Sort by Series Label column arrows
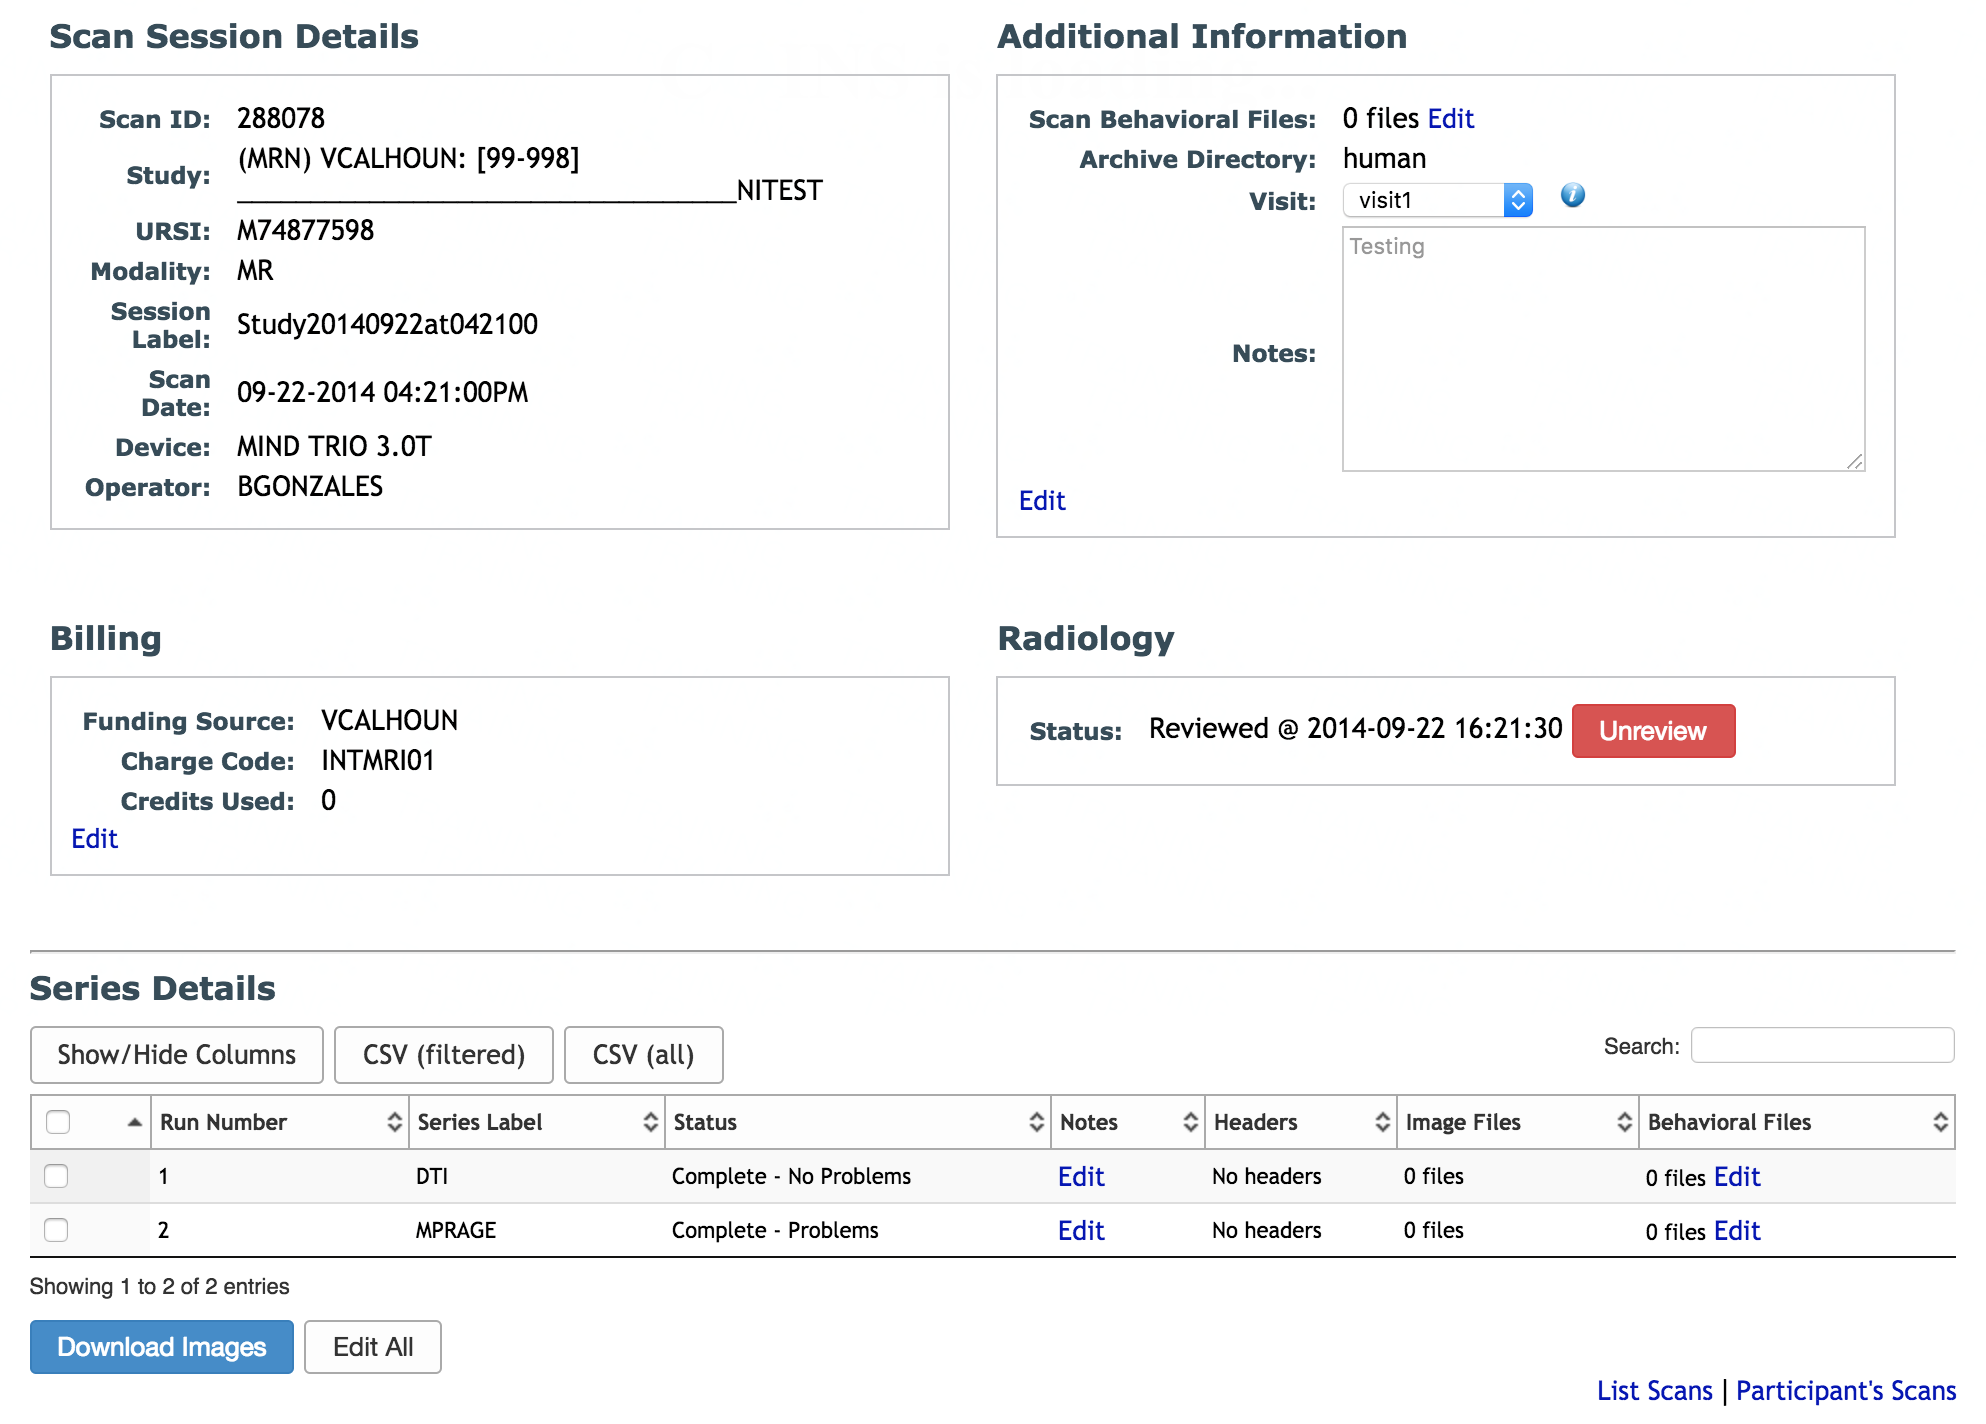 coord(650,1122)
